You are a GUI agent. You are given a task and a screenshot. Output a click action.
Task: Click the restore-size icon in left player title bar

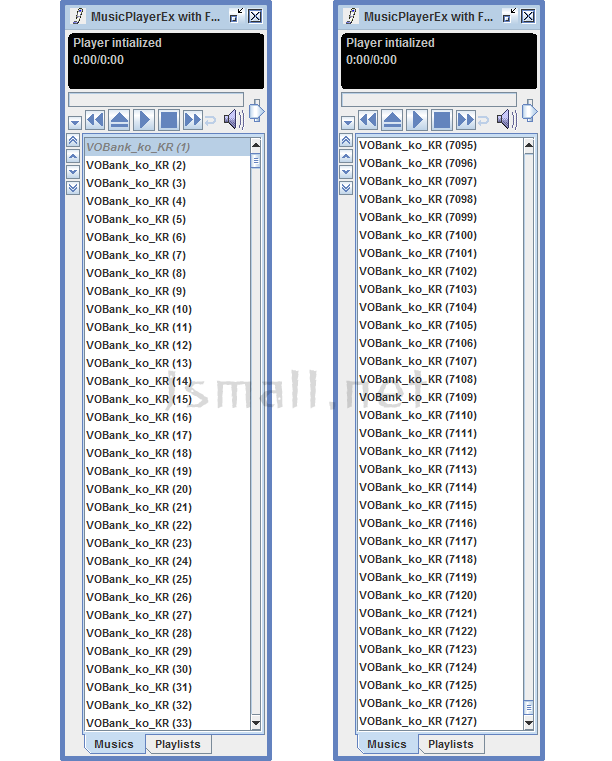point(236,16)
